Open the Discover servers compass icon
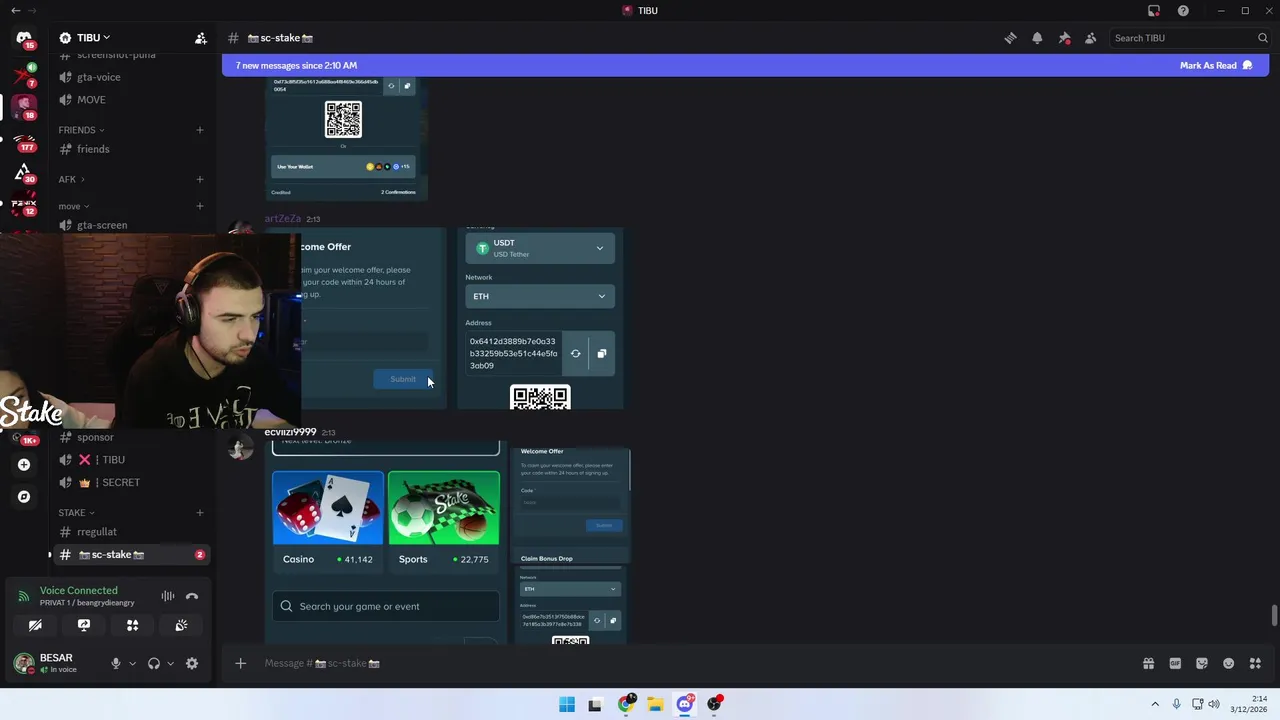 point(24,496)
